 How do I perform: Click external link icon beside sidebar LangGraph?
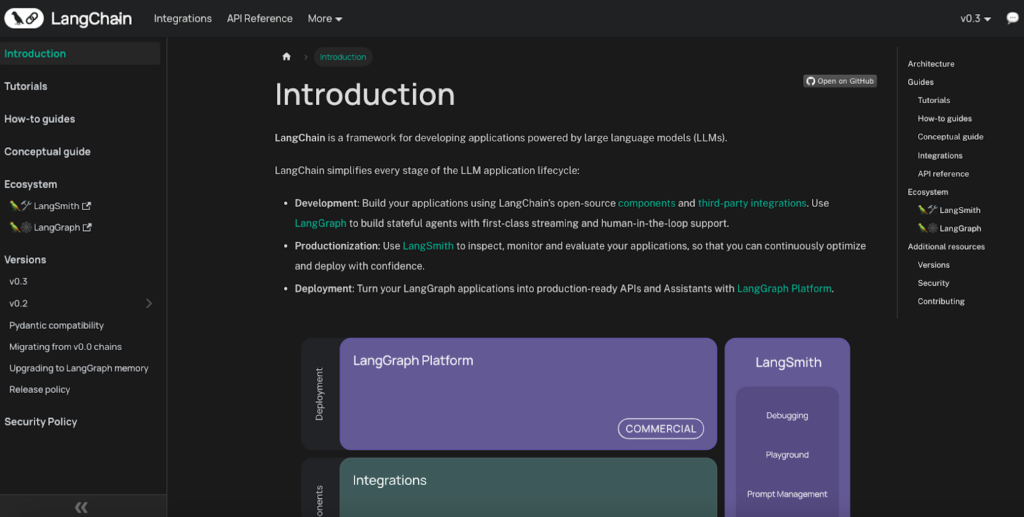click(x=87, y=227)
